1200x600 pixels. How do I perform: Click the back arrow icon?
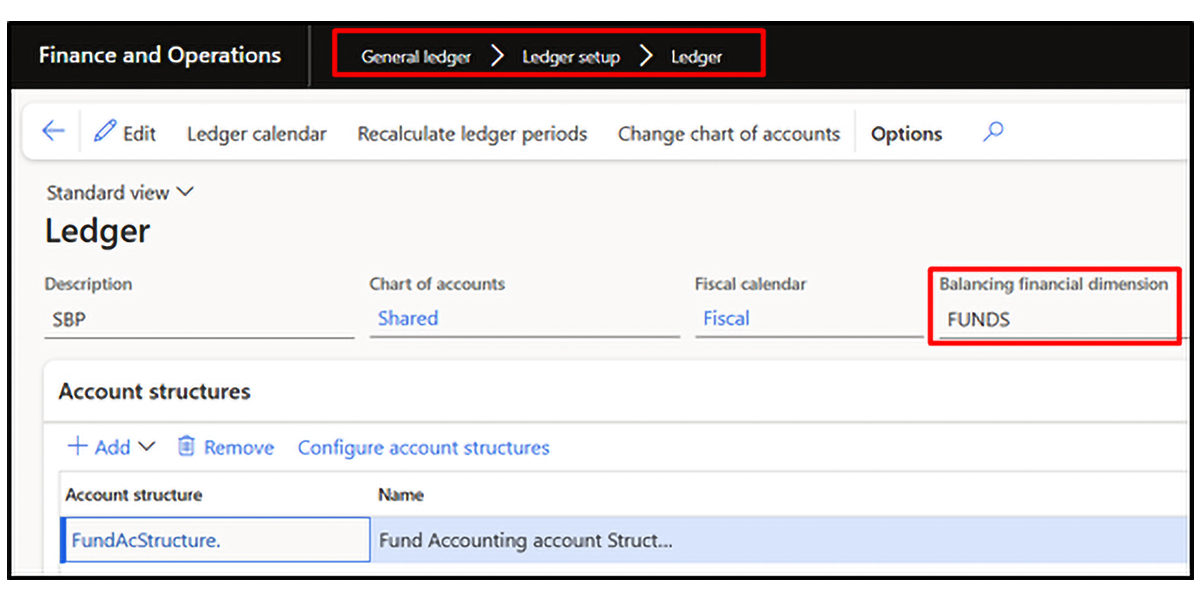(x=53, y=133)
